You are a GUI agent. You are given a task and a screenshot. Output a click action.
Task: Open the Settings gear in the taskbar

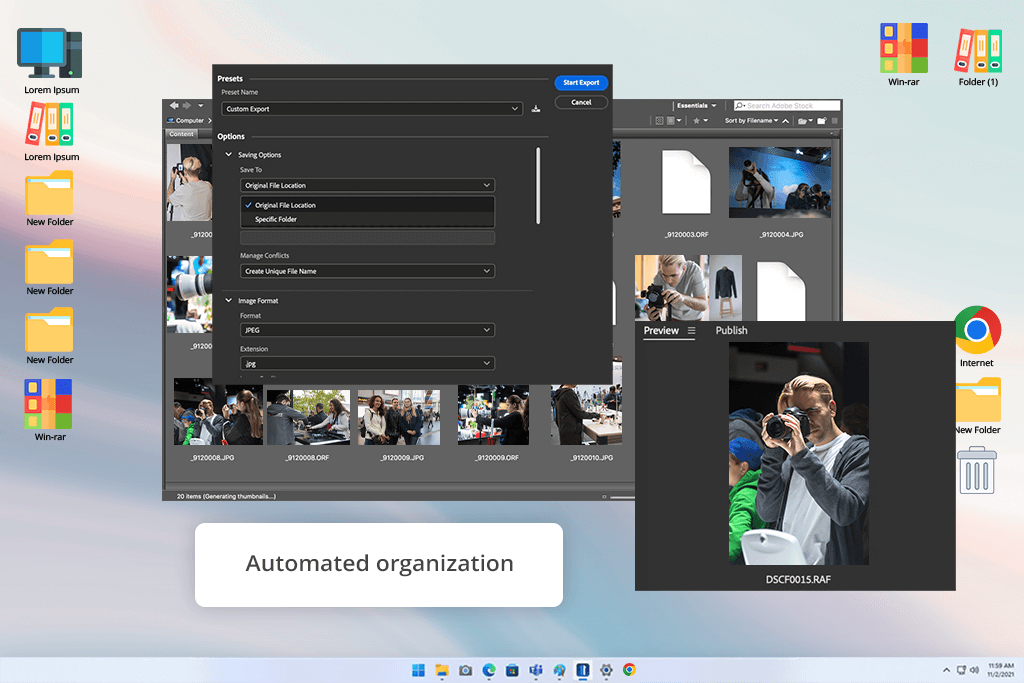(x=606, y=670)
